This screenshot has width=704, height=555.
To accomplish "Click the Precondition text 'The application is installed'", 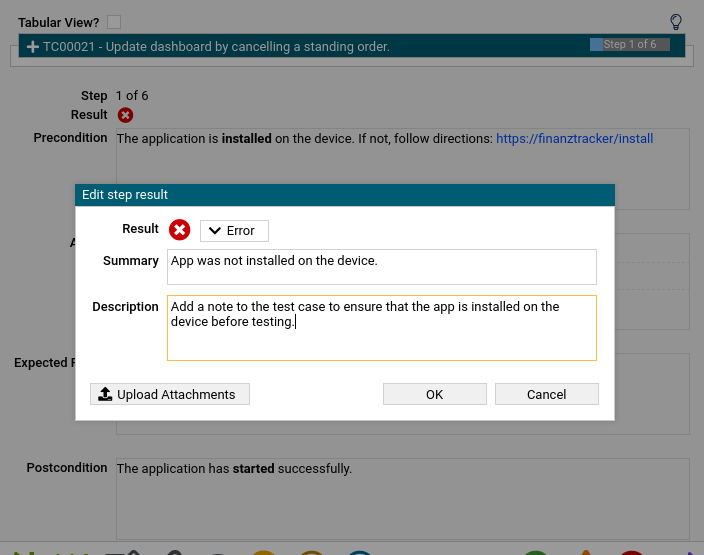I will [194, 139].
